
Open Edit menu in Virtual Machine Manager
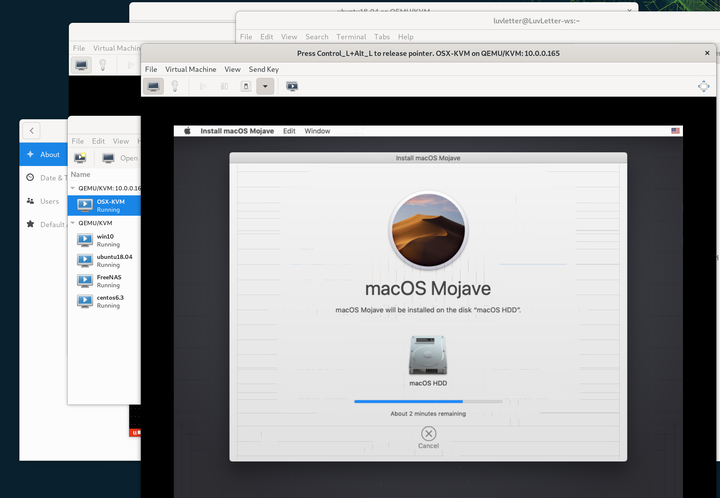pos(98,141)
